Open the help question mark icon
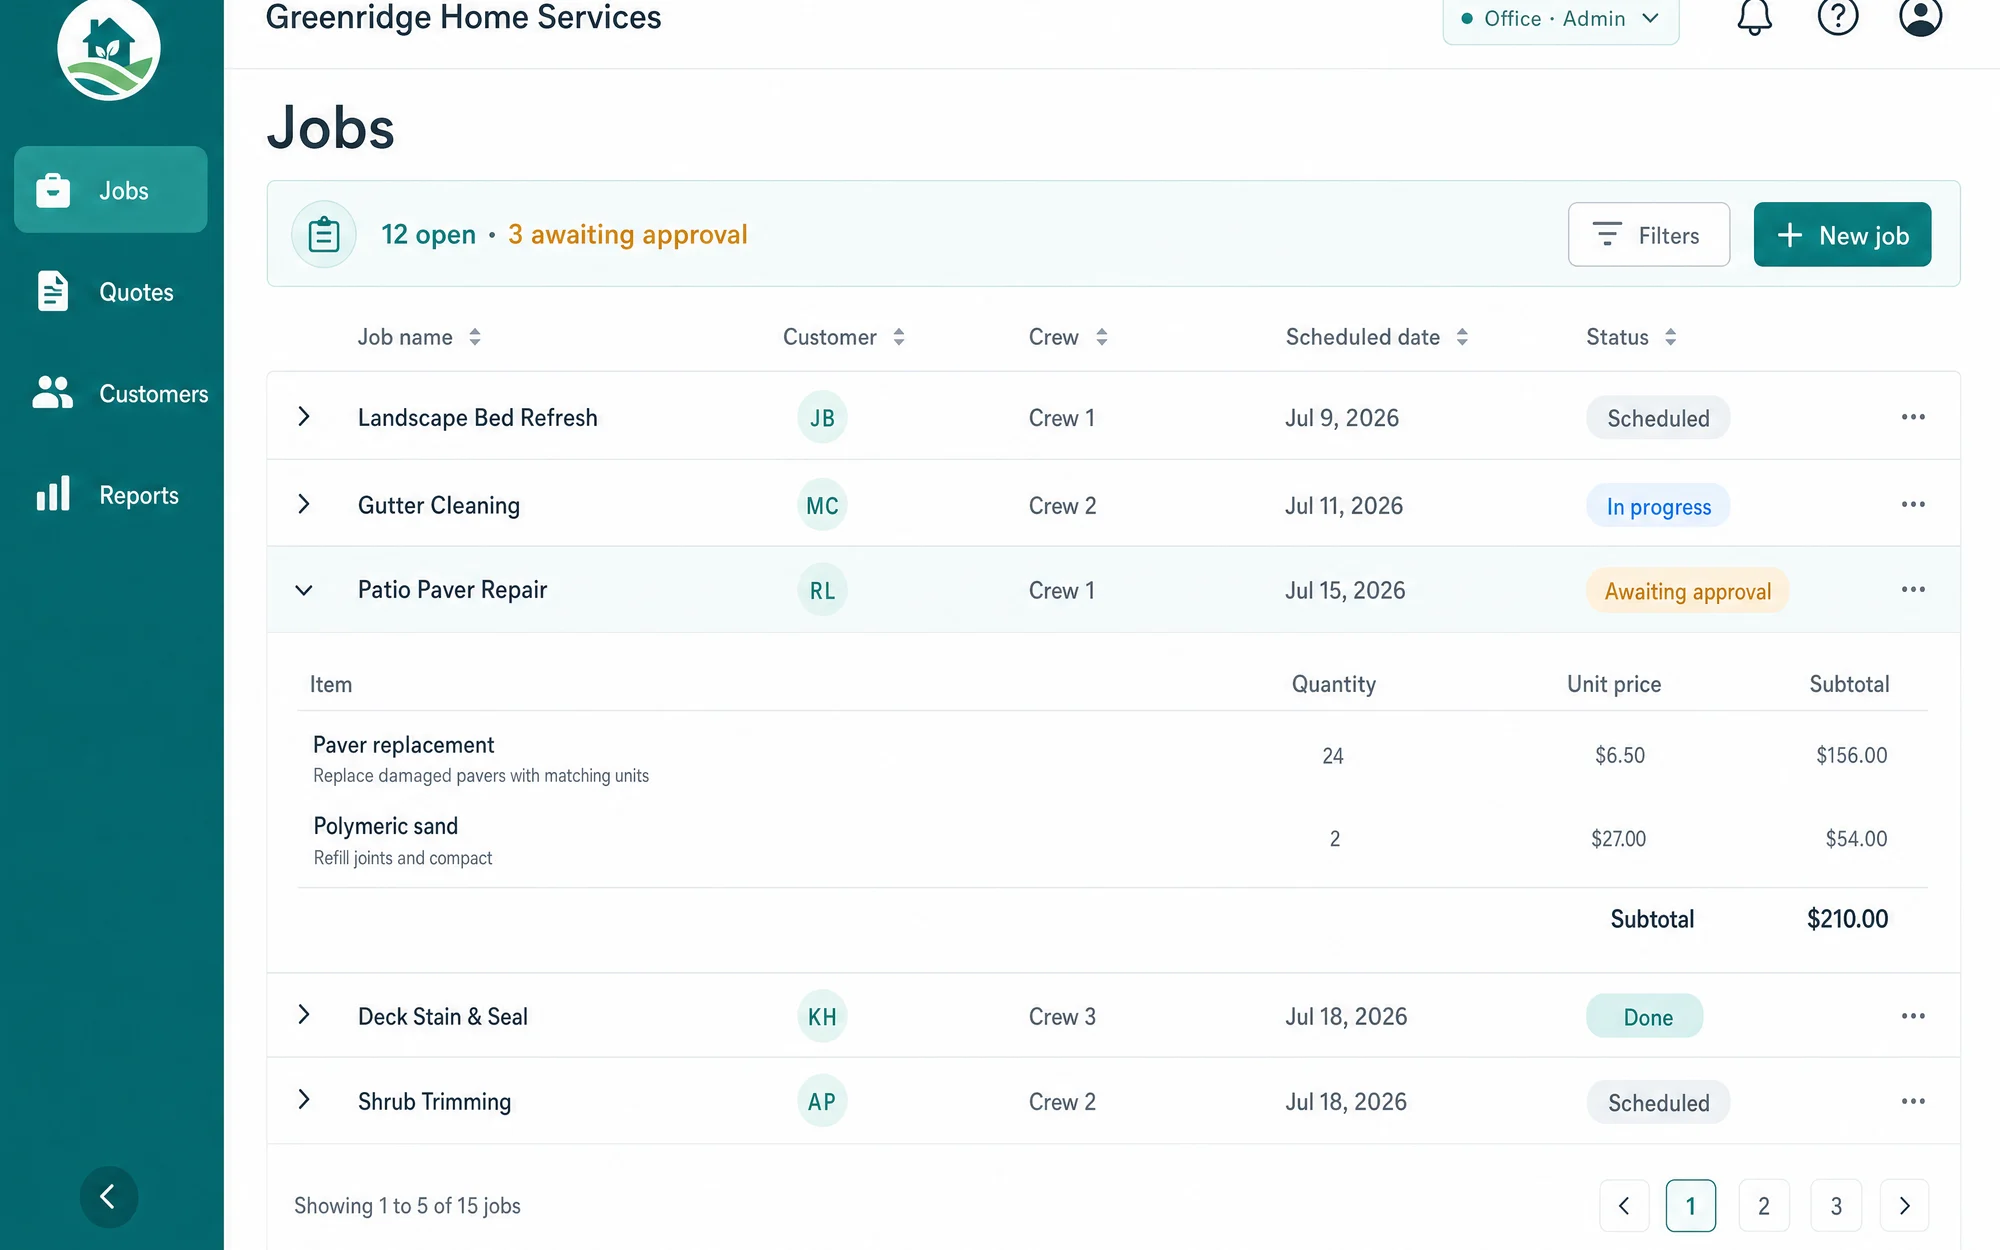 pyautogui.click(x=1837, y=16)
